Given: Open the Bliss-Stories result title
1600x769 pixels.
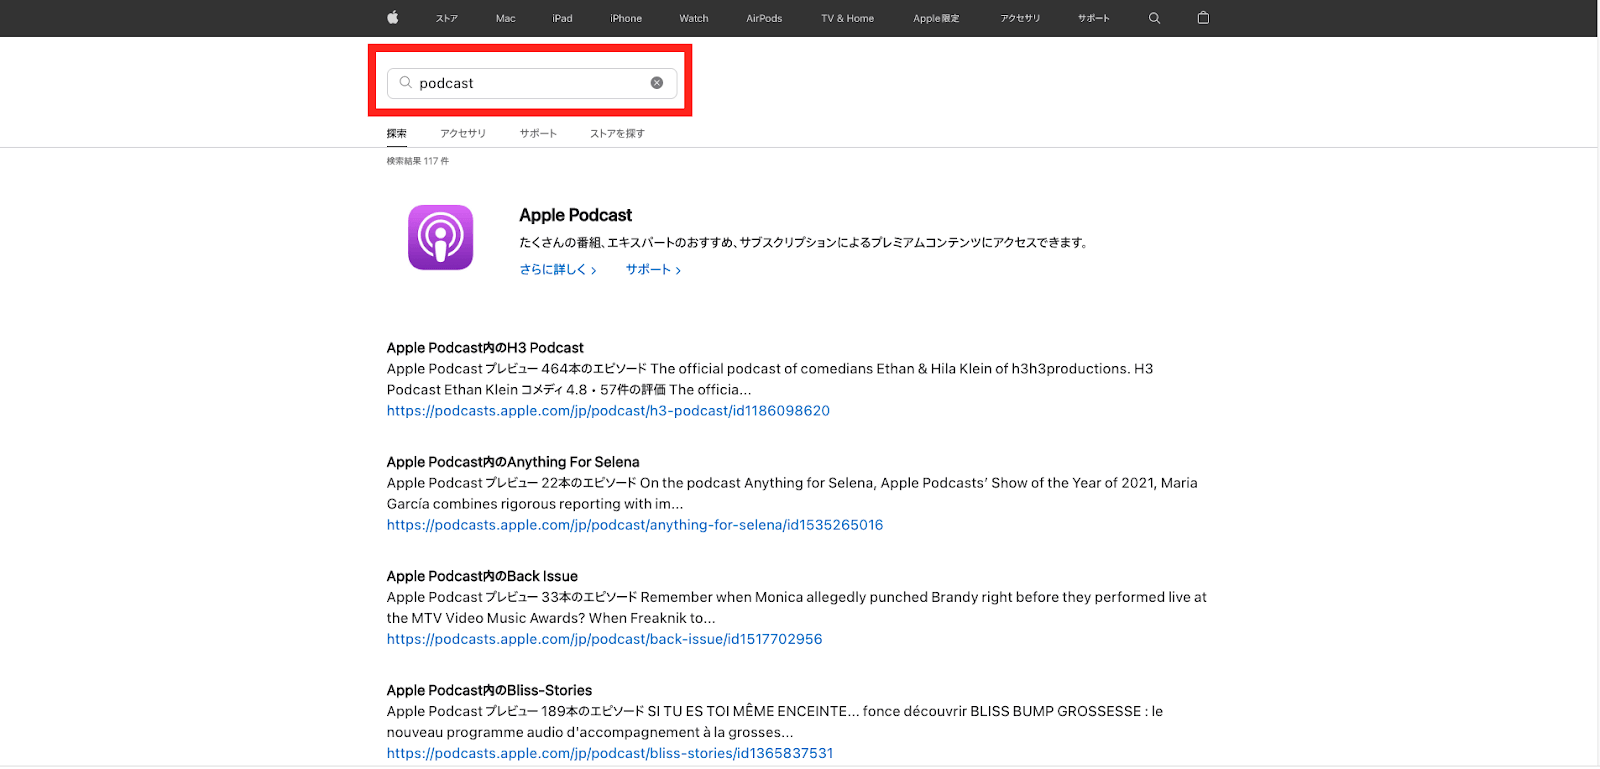Looking at the screenshot, I should (x=489, y=690).
